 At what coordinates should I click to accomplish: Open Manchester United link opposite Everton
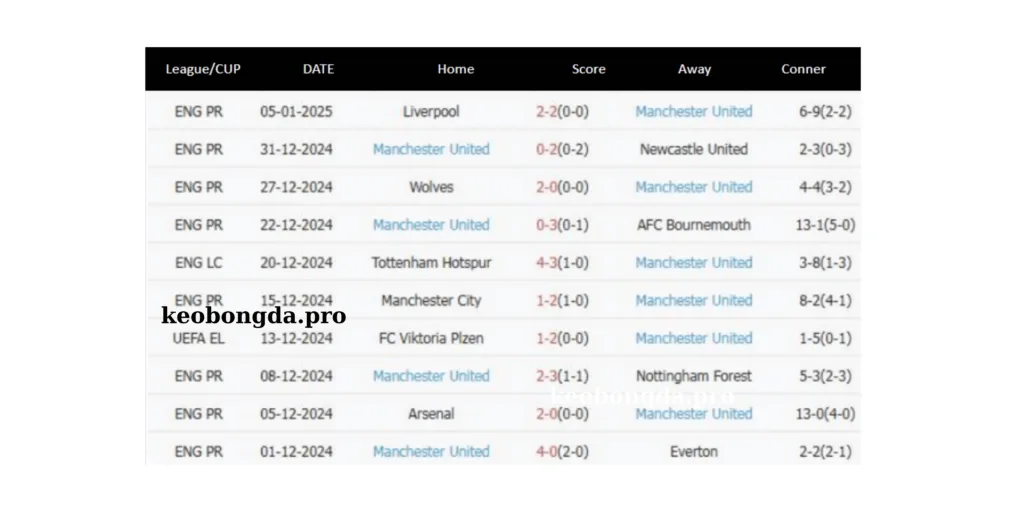tap(431, 452)
